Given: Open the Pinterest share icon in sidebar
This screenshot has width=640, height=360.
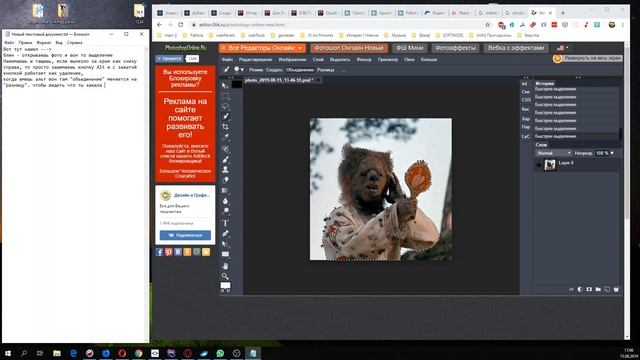Looking at the screenshot, I should (169, 252).
